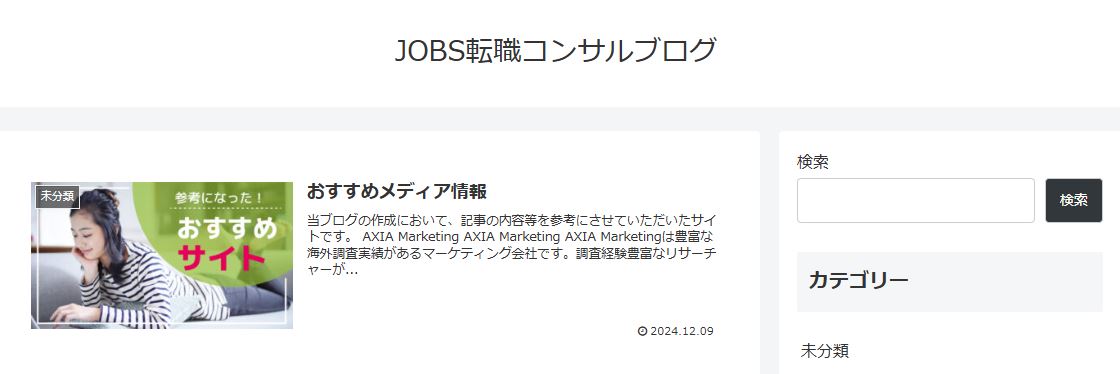Viewport: 1120px width, 374px height.
Task: Click the カテゴリー widget heading
Action: pos(859,280)
